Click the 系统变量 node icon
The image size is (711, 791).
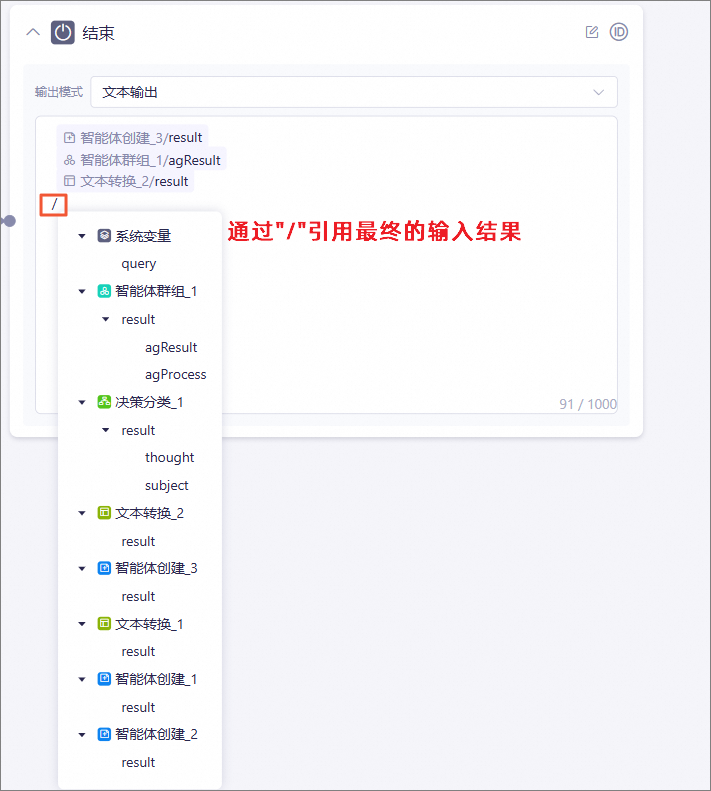click(x=104, y=236)
